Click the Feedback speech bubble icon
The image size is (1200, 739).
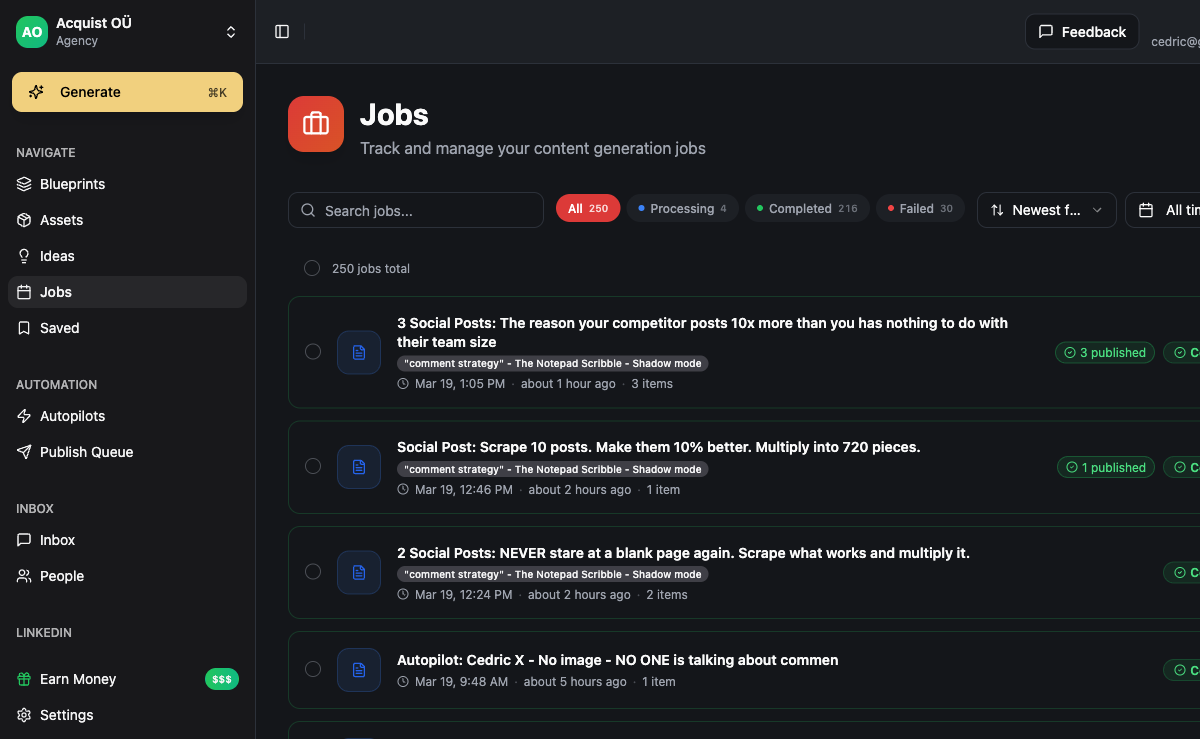click(x=1046, y=32)
